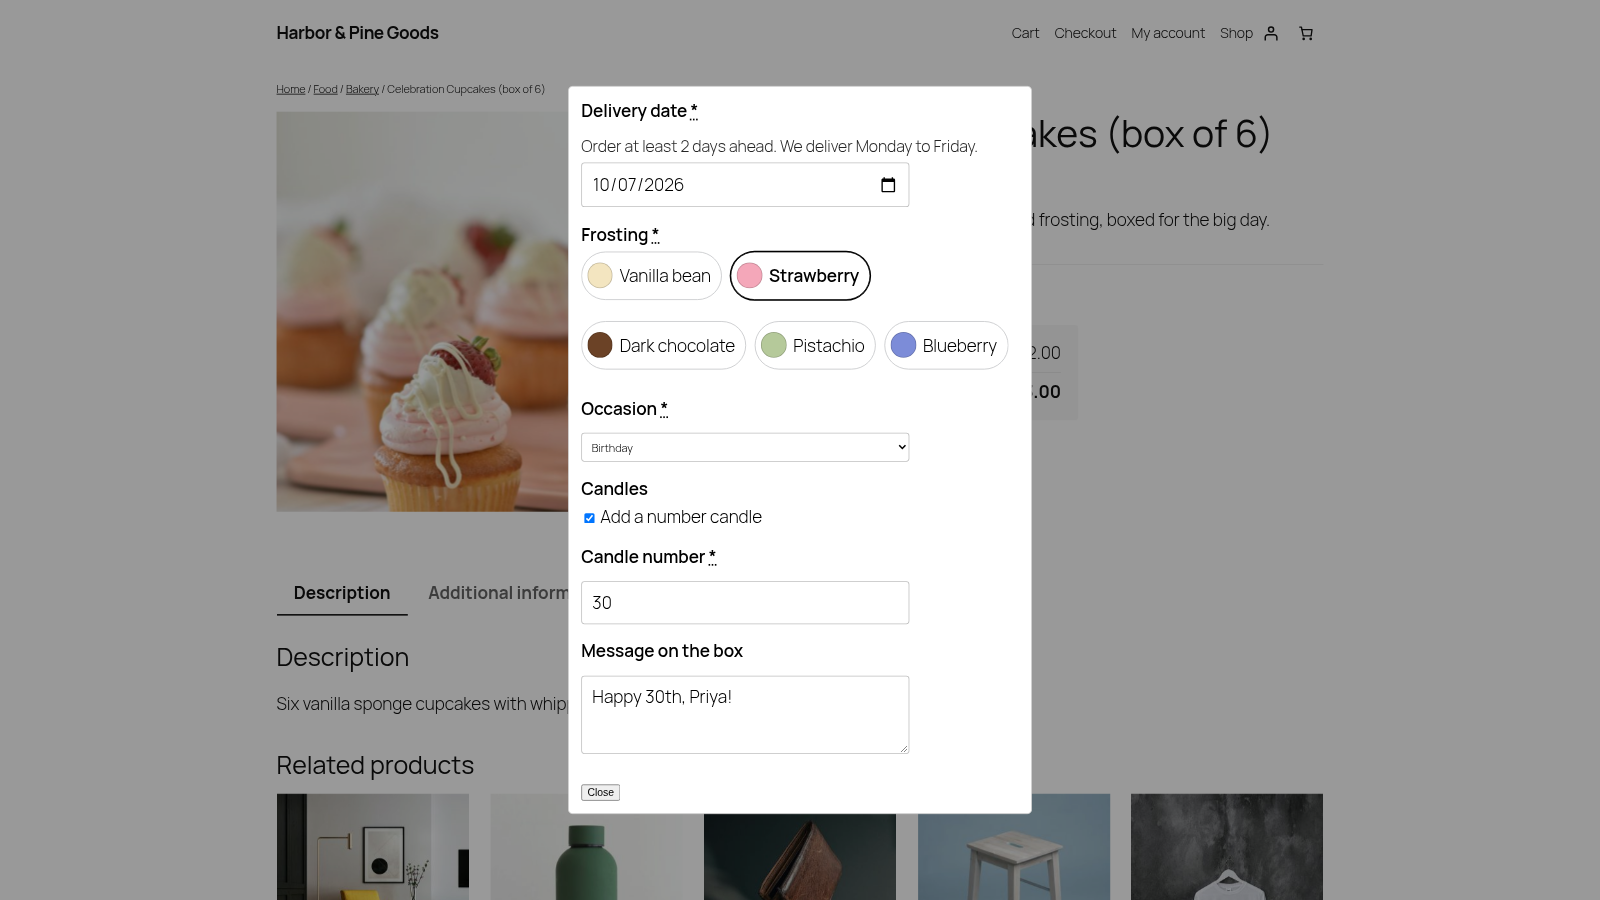
Task: Open the cupcake product image
Action: pos(422,312)
